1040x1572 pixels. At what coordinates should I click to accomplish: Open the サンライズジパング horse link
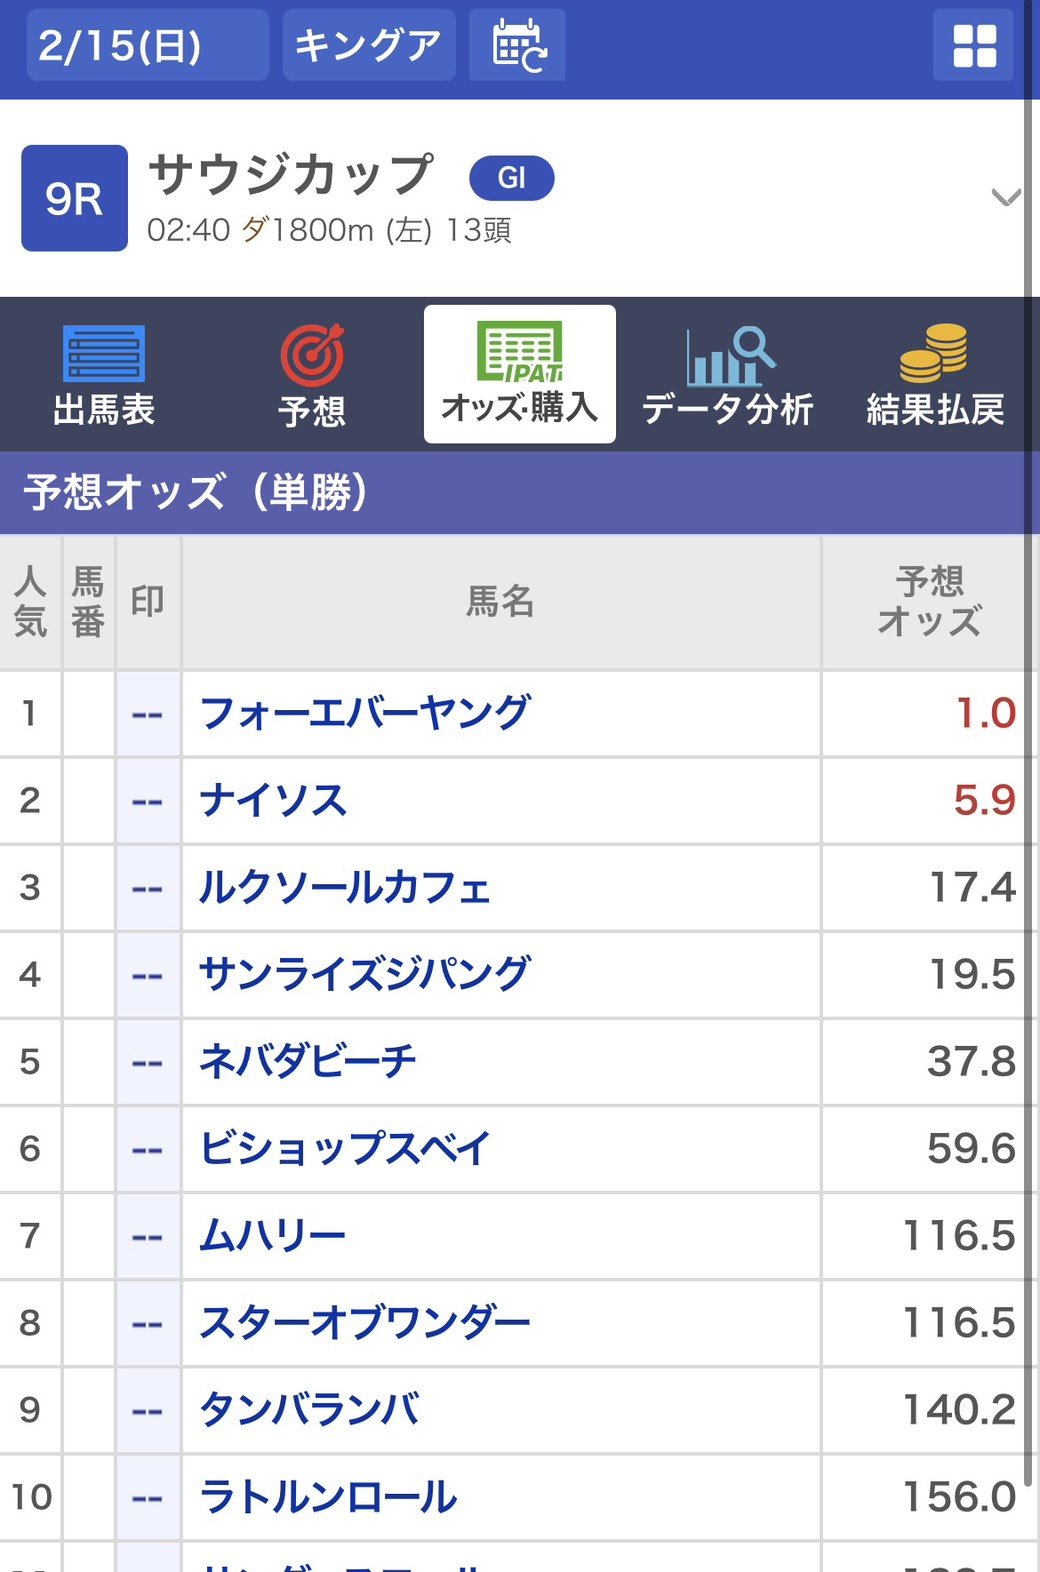(365, 974)
